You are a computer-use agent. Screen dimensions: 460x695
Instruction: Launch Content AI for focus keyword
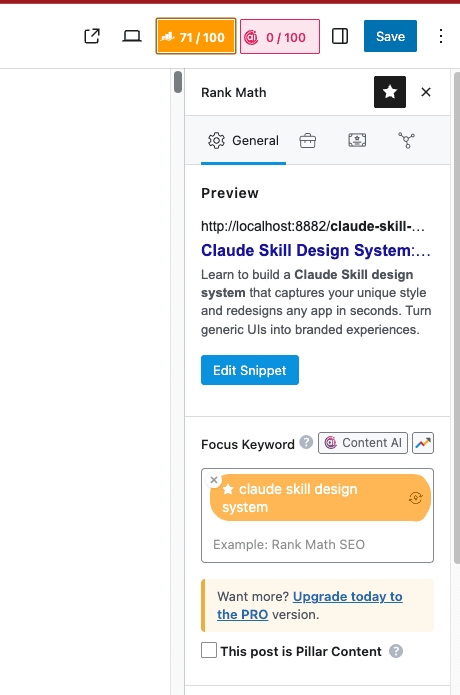363,443
